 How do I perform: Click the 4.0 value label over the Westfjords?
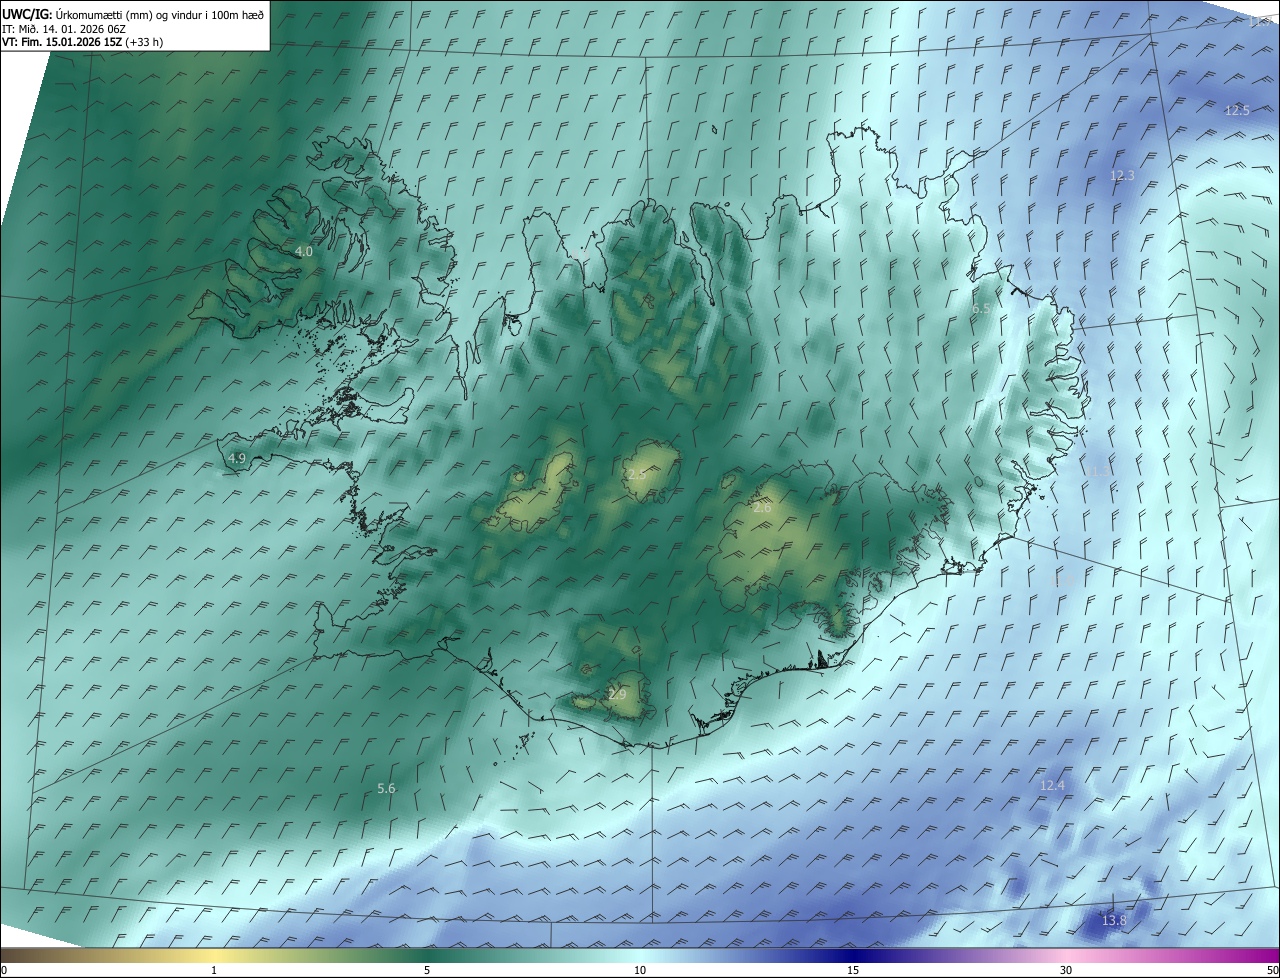(304, 252)
